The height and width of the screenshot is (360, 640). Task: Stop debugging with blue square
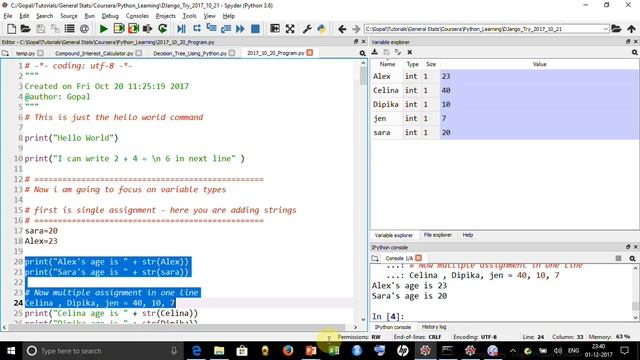pyautogui.click(x=255, y=29)
